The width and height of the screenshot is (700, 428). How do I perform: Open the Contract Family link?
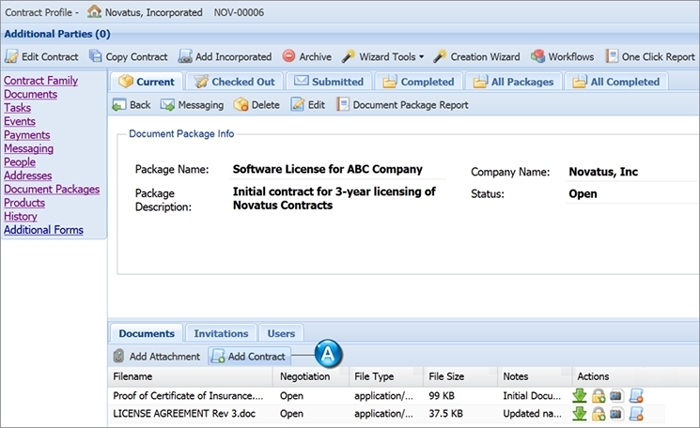pos(41,81)
